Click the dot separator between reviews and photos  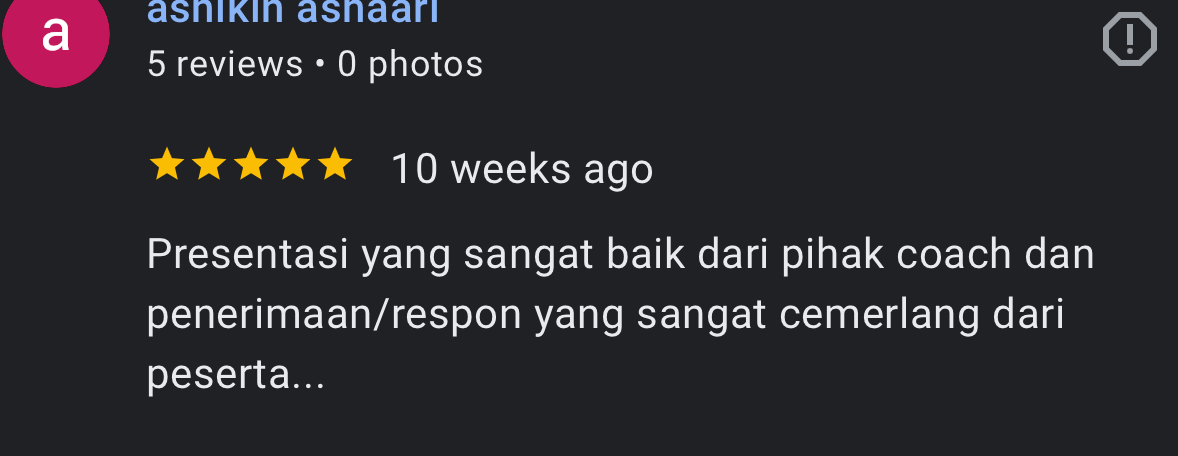(x=320, y=65)
